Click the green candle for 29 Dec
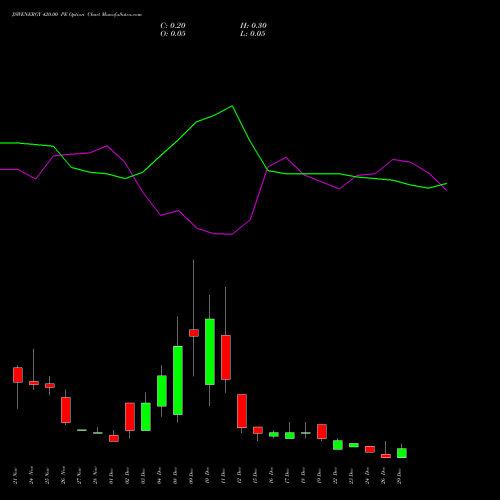This screenshot has width=500, height=500. [402, 453]
